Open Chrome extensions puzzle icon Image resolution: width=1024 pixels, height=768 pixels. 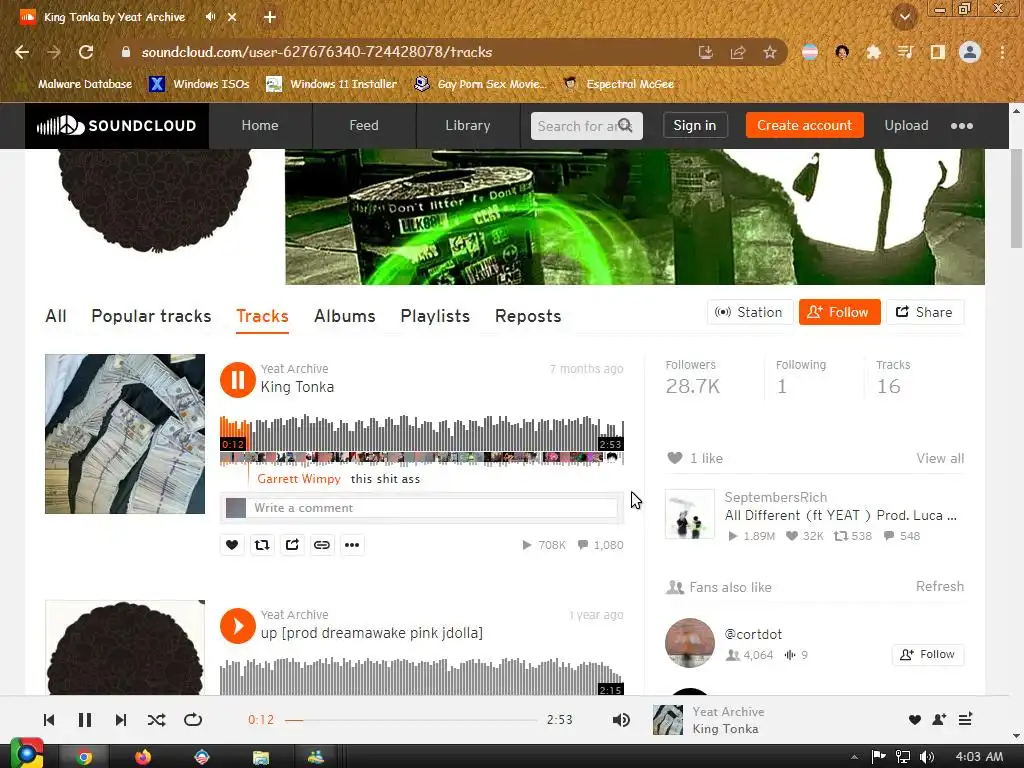coord(873,52)
